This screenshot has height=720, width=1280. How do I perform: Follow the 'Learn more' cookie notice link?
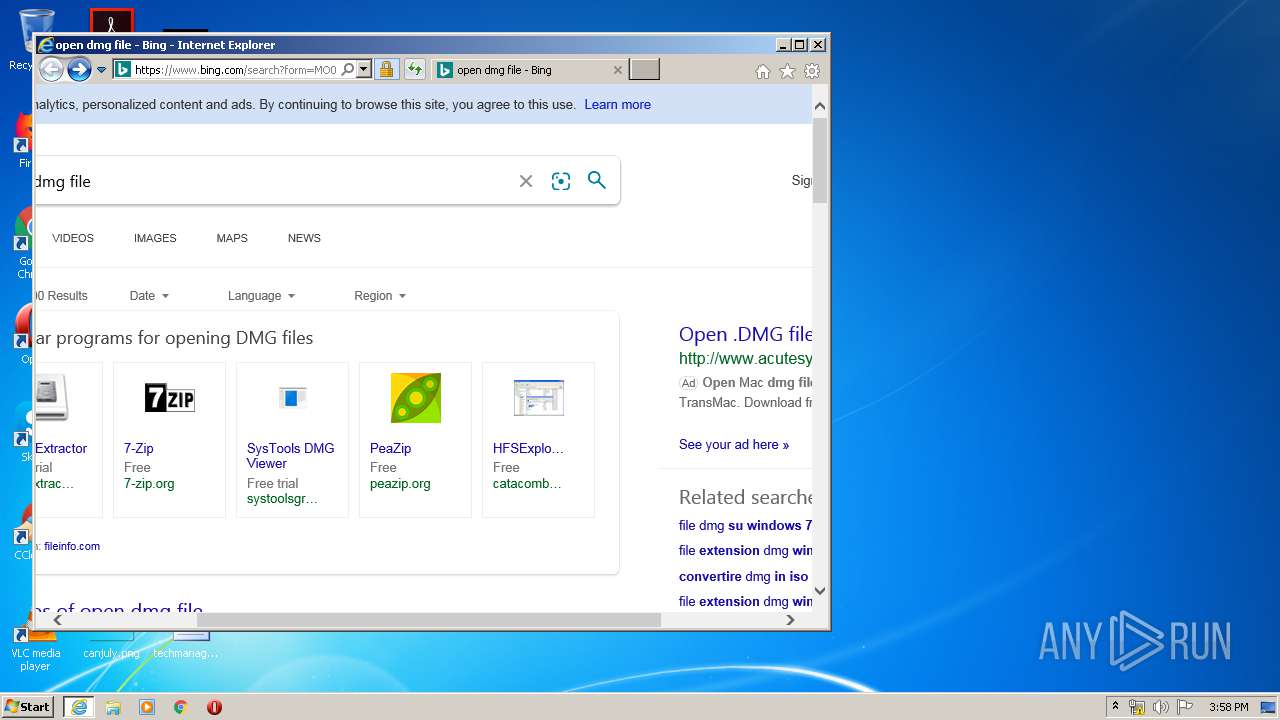pos(617,104)
